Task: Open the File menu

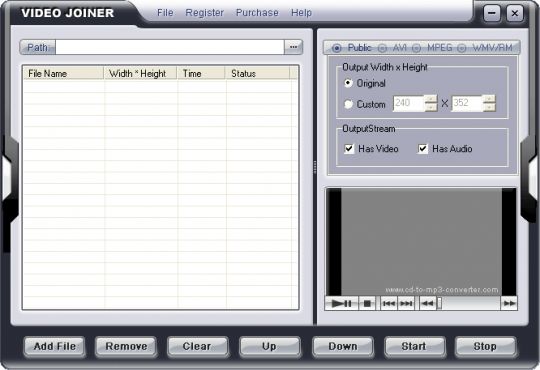Action: (x=165, y=13)
